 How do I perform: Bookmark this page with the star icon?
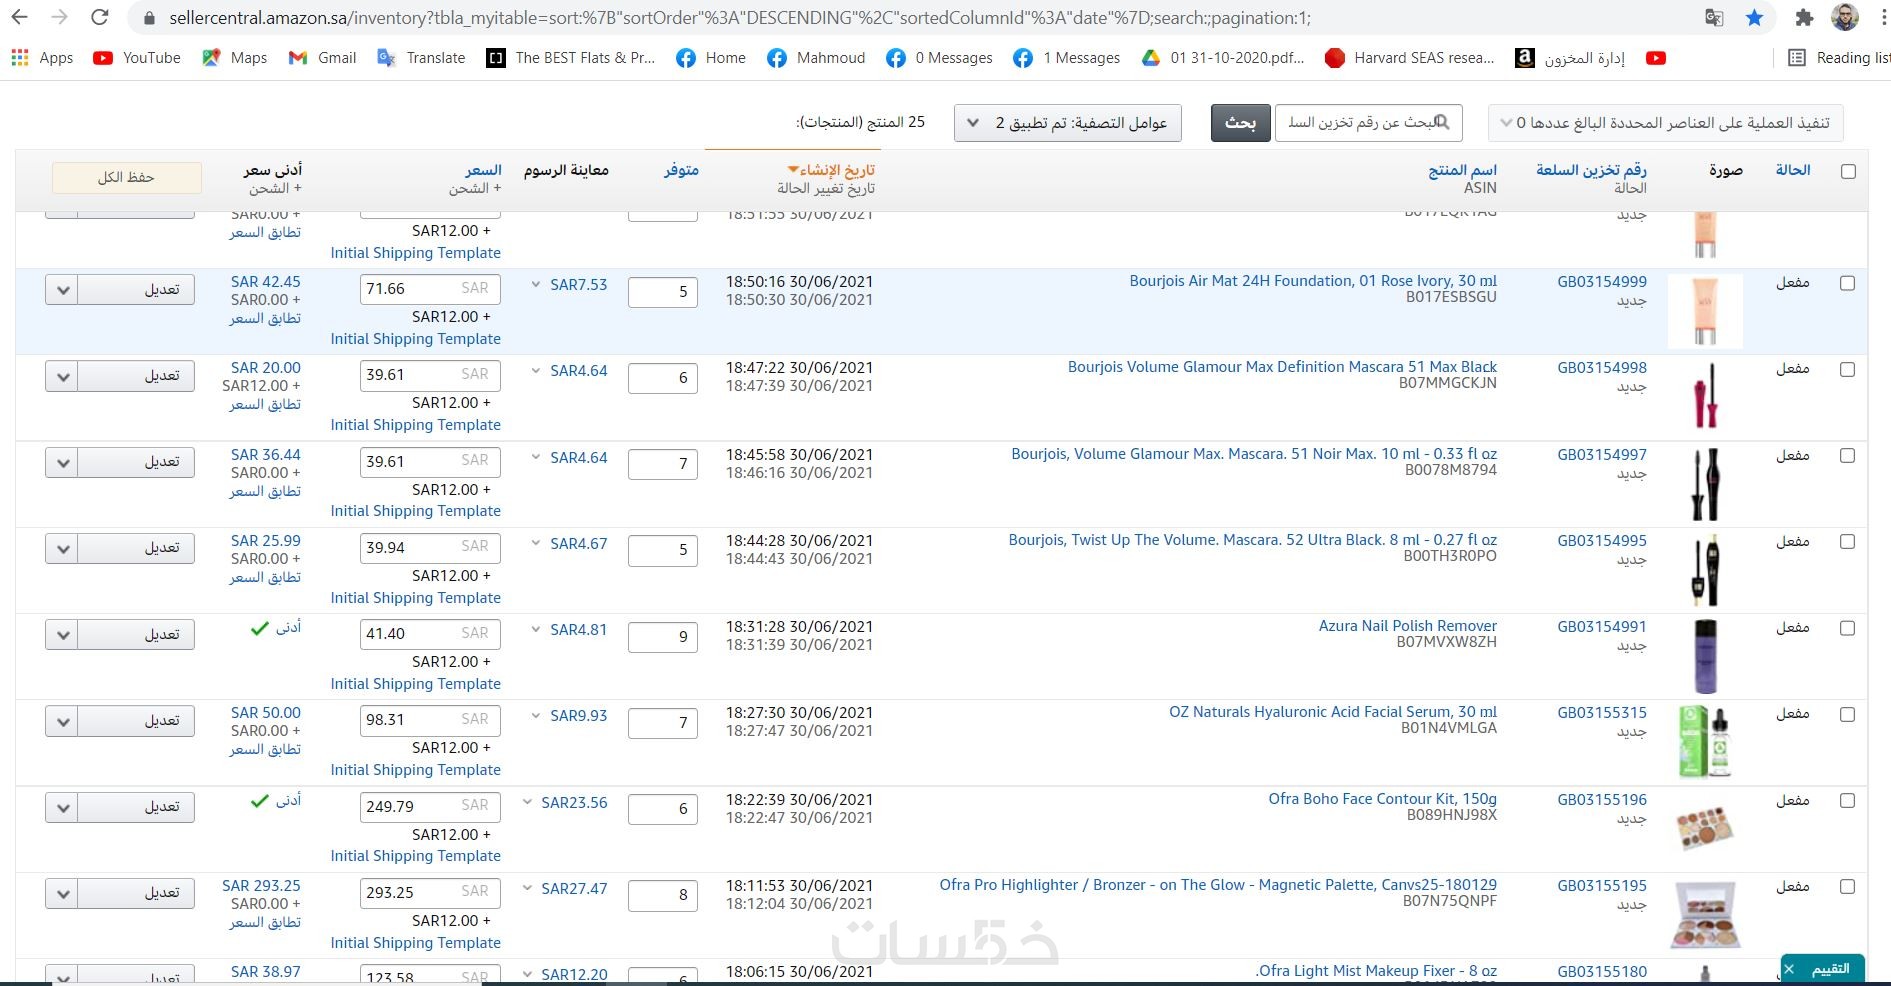(x=1754, y=18)
